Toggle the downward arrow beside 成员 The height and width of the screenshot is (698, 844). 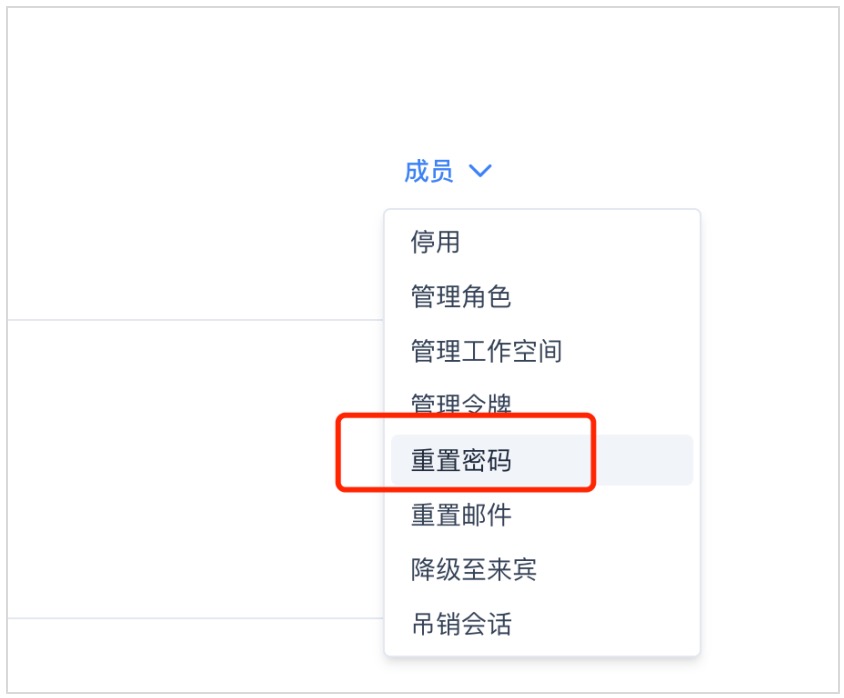click(x=480, y=171)
